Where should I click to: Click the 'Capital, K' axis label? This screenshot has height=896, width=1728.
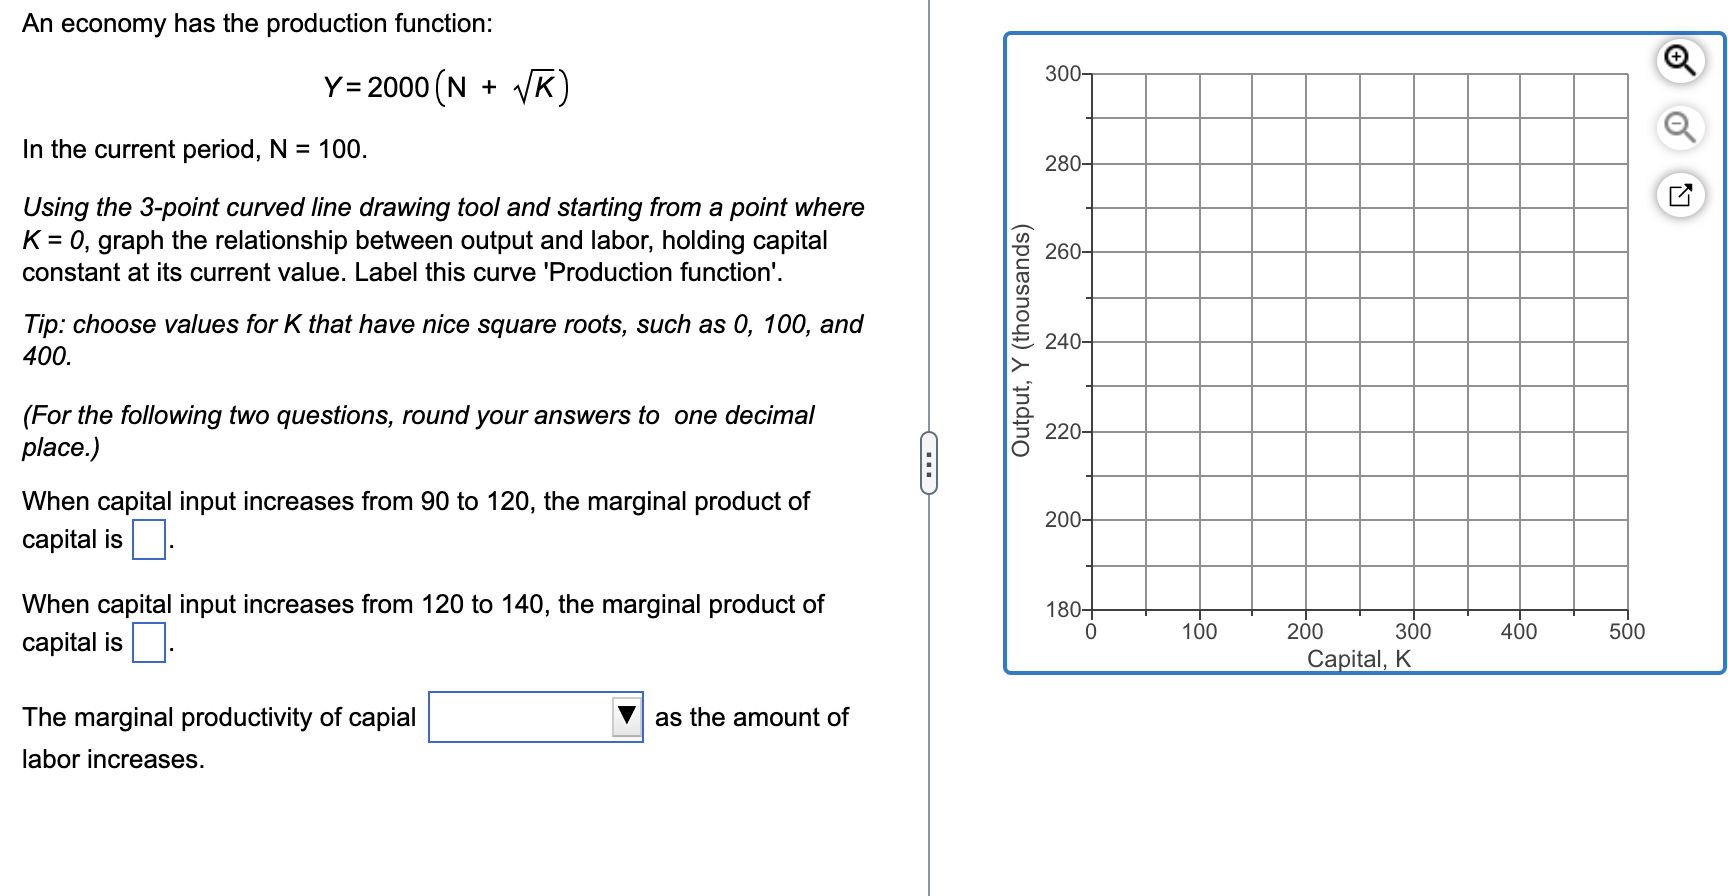[1359, 657]
